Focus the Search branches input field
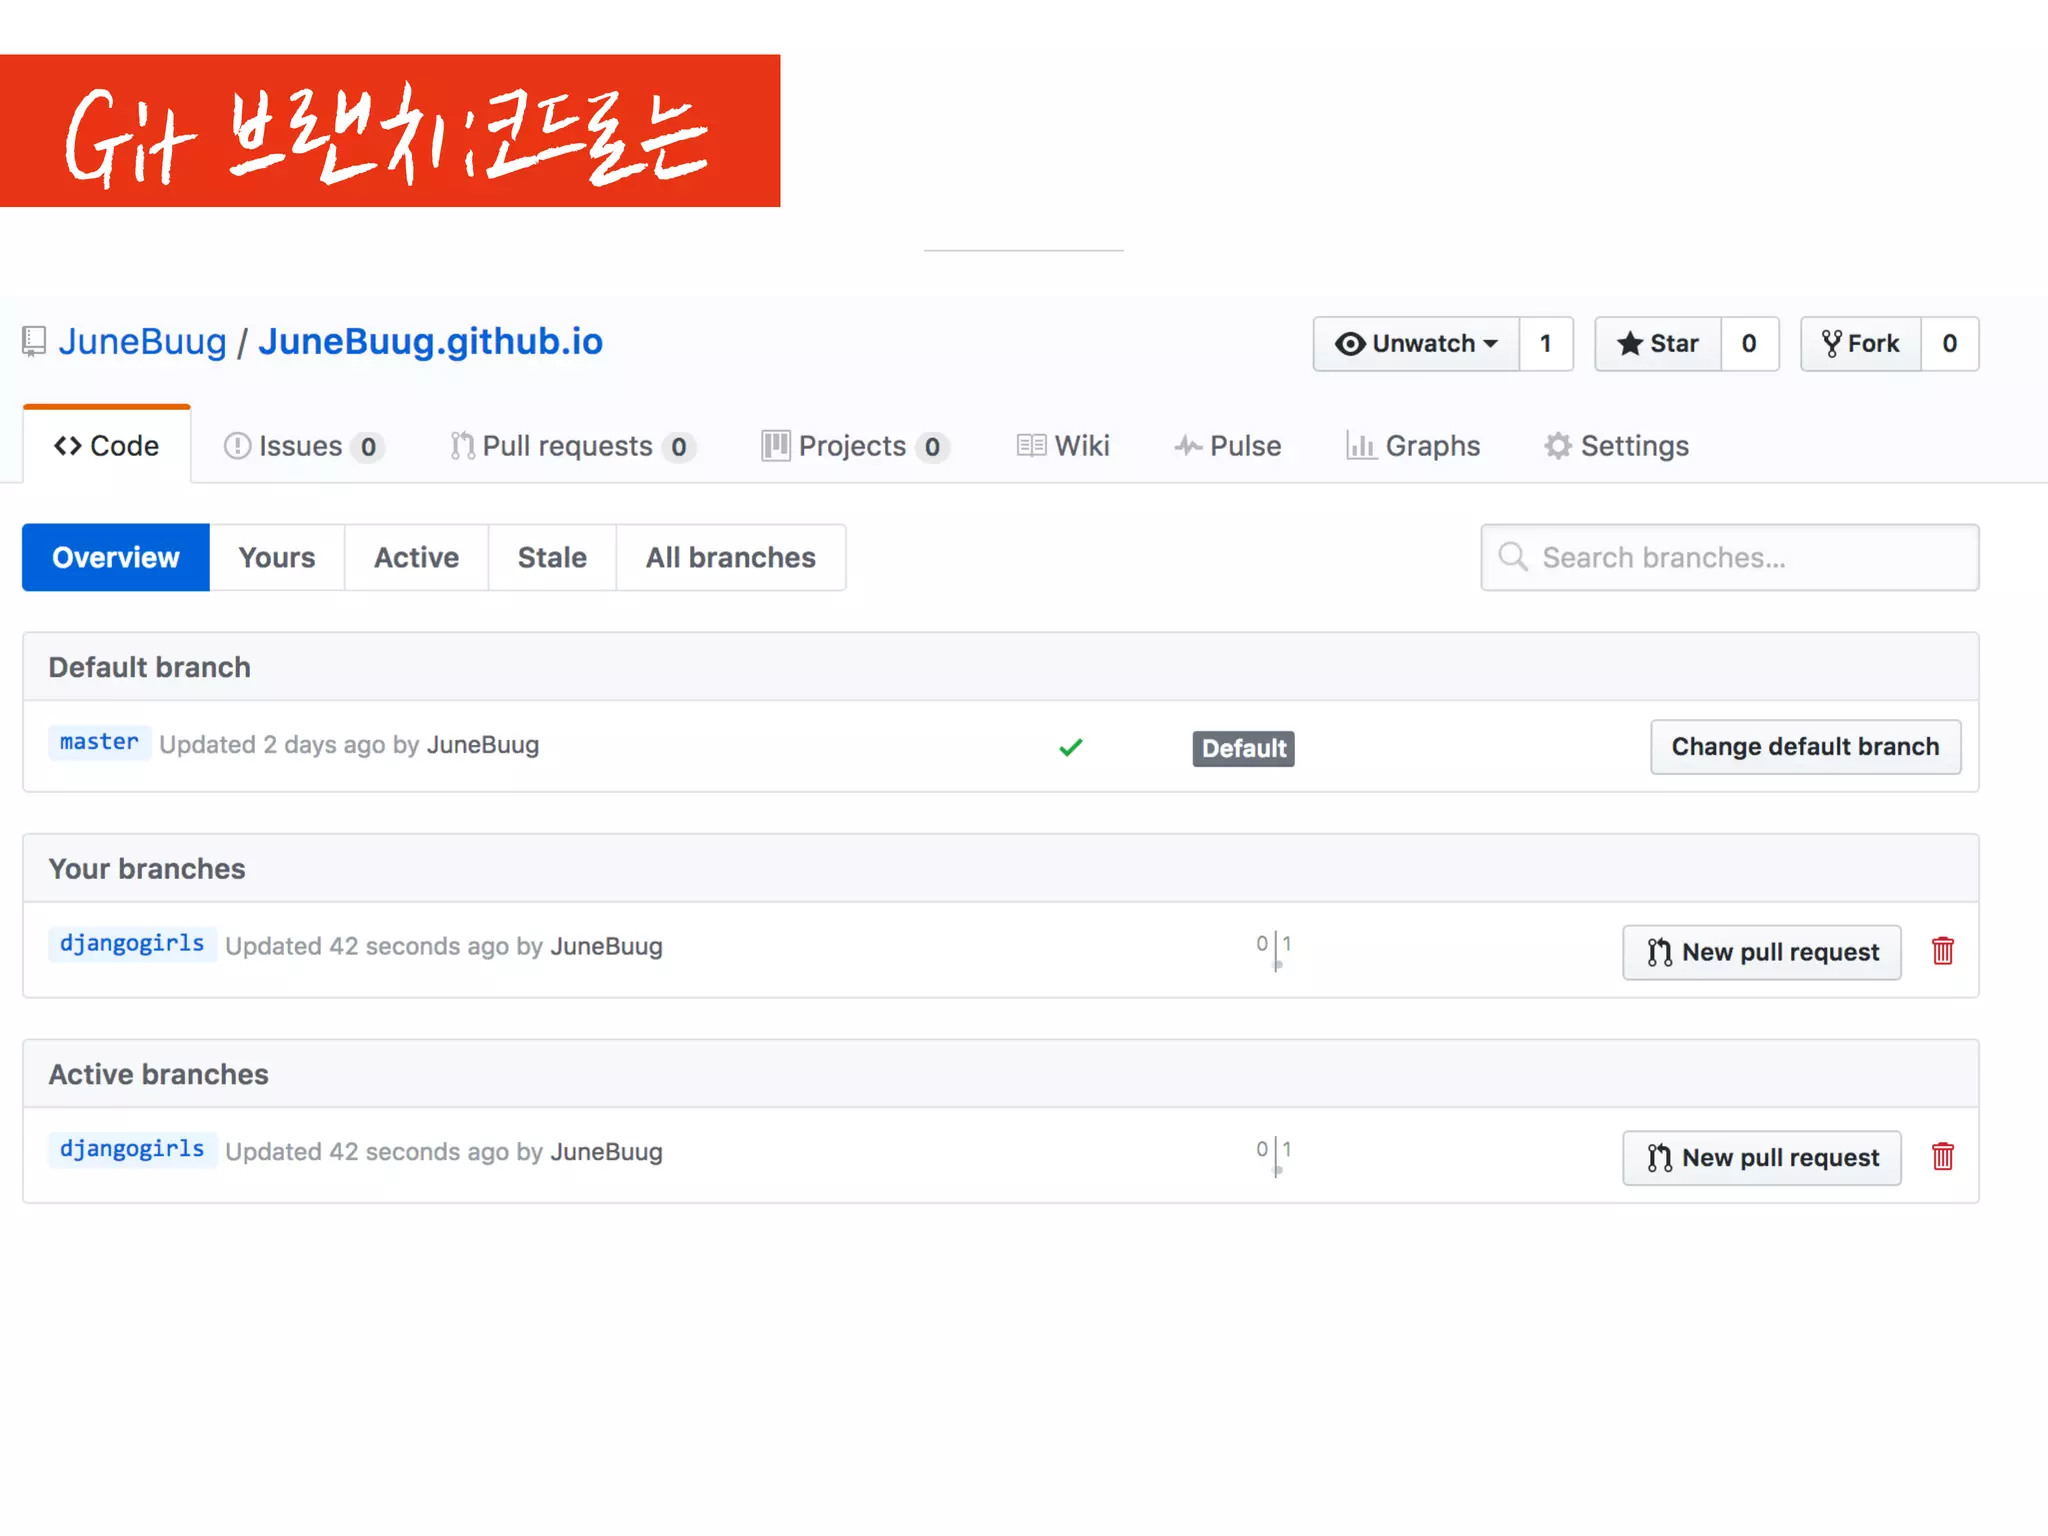Screen dimensions: 2048x1536 pyautogui.click(x=1730, y=558)
